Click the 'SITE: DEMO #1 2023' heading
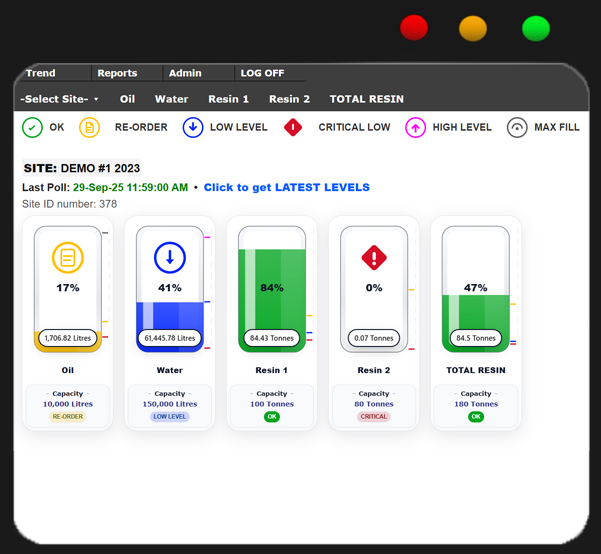 pos(82,168)
